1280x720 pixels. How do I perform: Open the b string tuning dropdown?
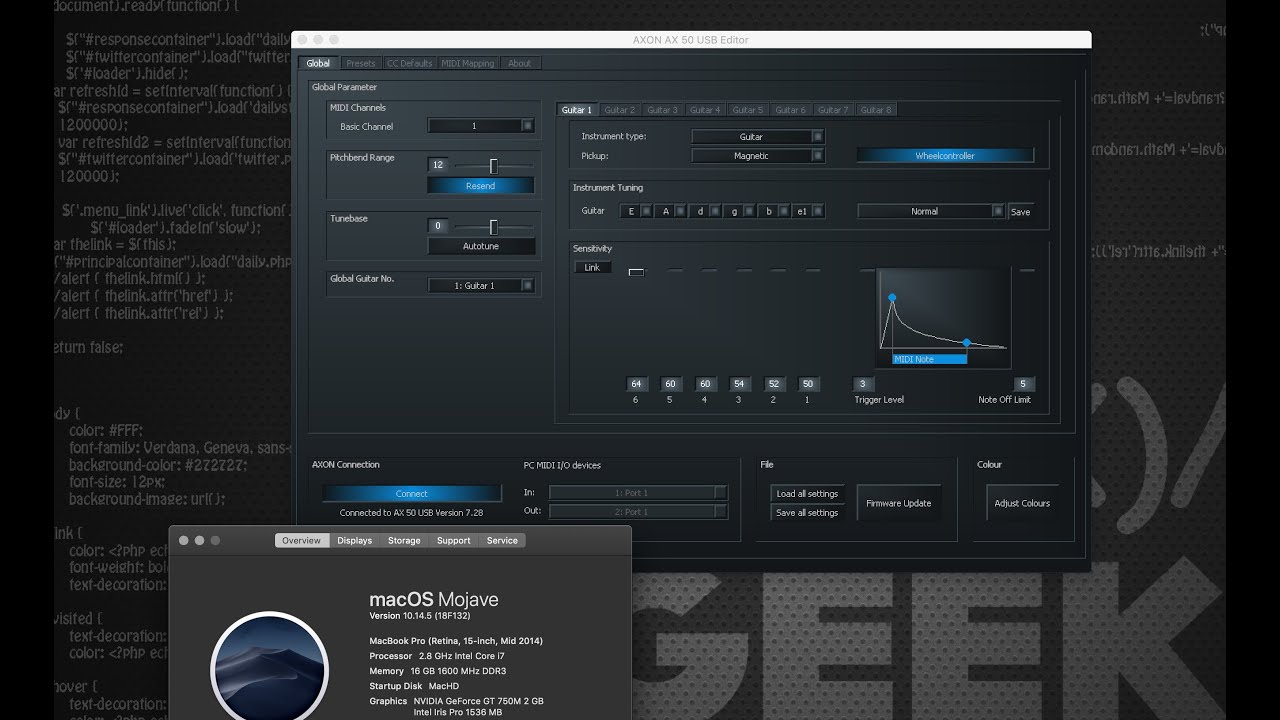pyautogui.click(x=774, y=211)
